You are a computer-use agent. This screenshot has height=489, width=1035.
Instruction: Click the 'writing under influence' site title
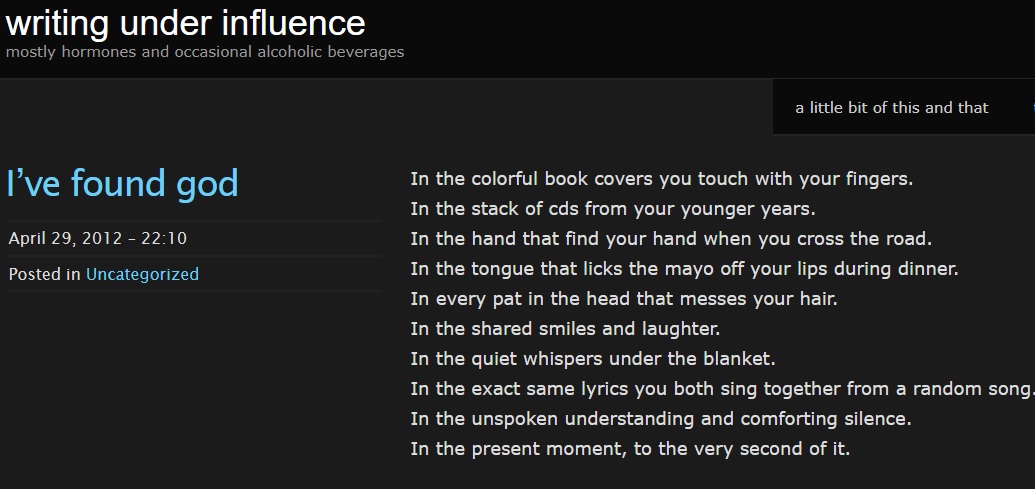185,22
